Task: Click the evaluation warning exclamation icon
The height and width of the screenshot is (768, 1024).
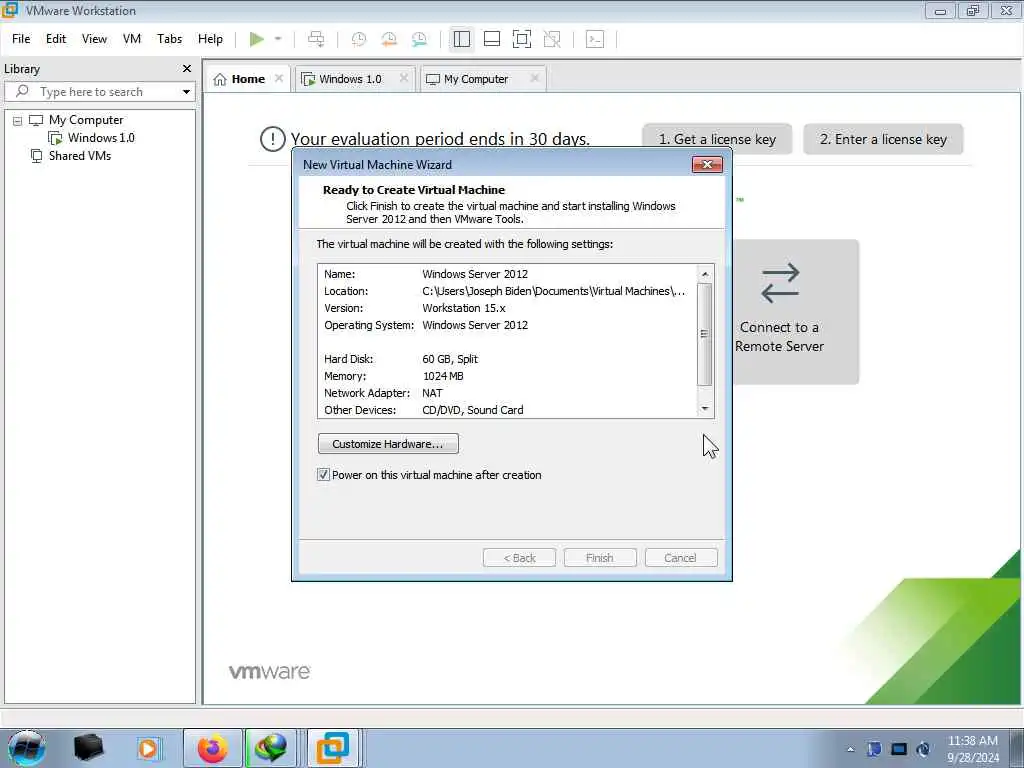Action: click(272, 138)
